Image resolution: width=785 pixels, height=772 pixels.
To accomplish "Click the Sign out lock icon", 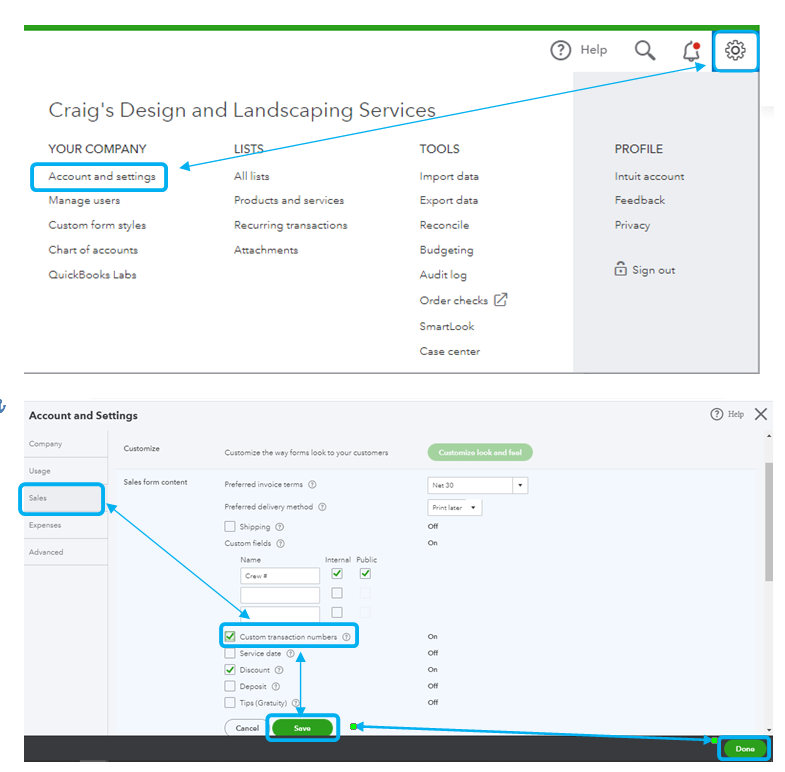I will tap(620, 269).
